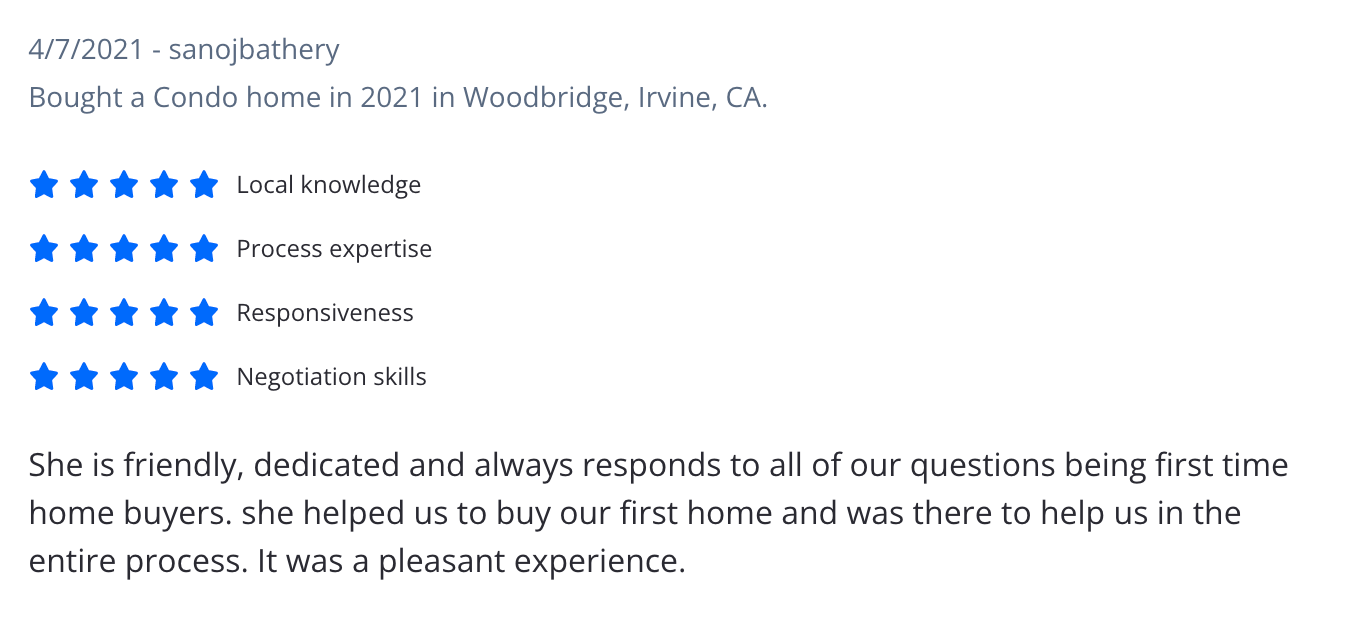Click the first star of Process expertise
The height and width of the screenshot is (618, 1358).
[44, 249]
